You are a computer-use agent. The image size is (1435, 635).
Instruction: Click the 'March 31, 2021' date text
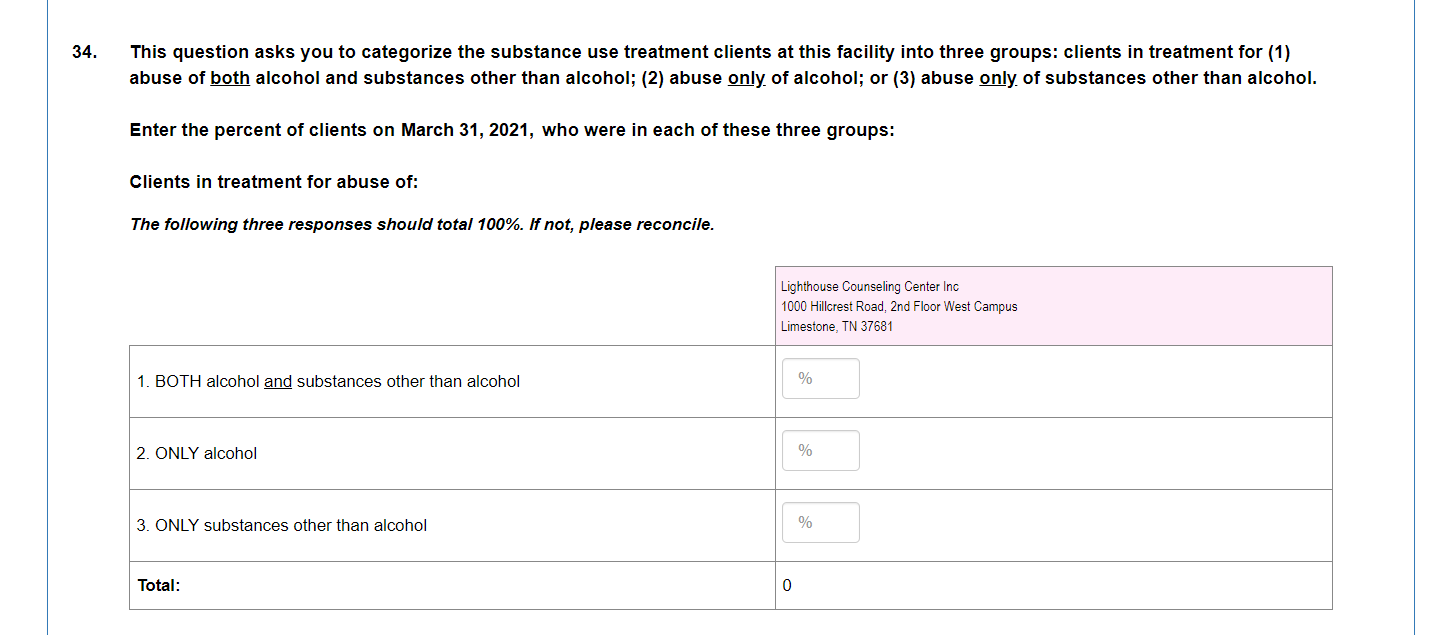(466, 131)
